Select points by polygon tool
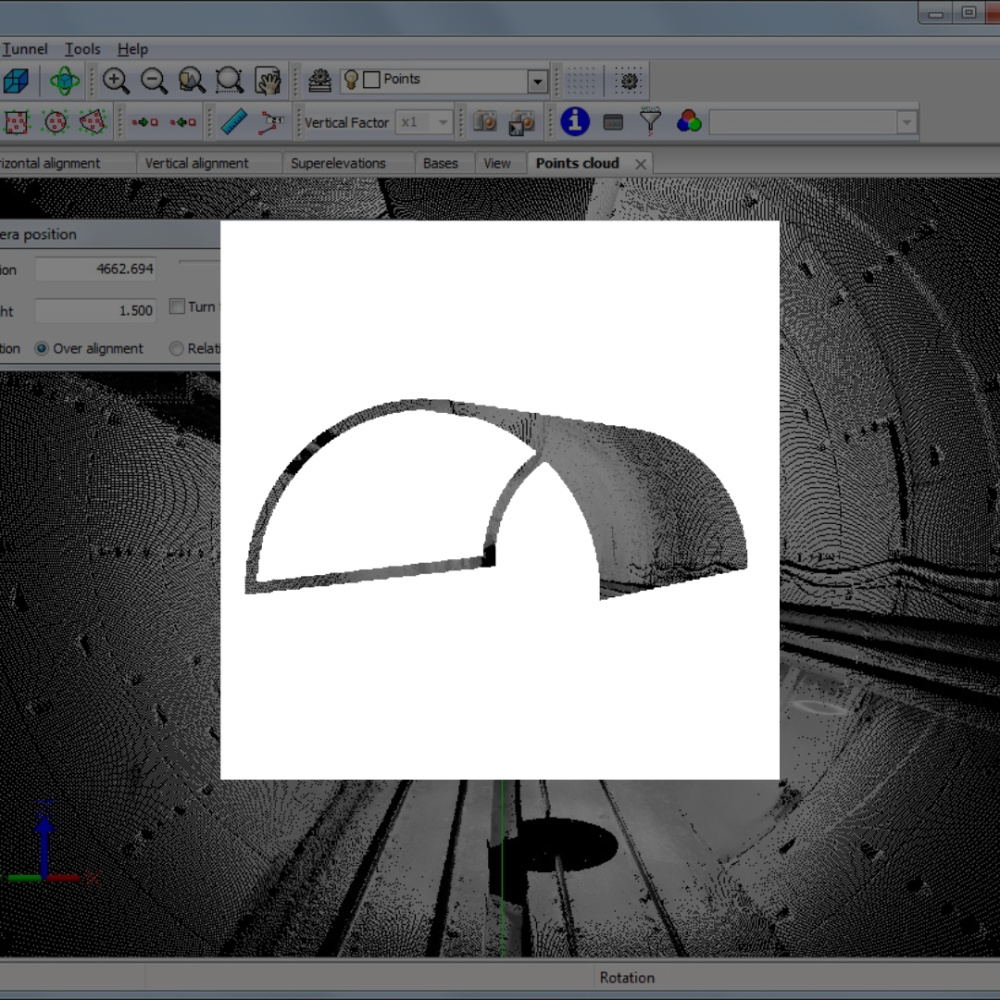Image resolution: width=1000 pixels, height=1000 pixels. point(93,122)
